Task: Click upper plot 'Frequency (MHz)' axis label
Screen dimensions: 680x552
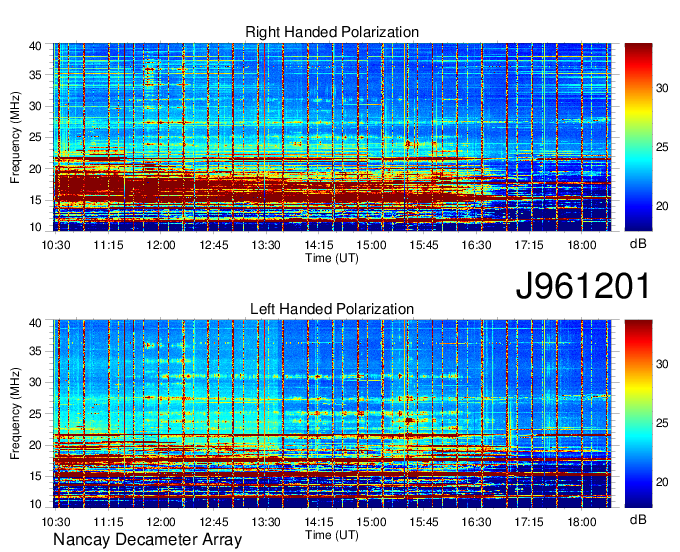Action: click(15, 137)
